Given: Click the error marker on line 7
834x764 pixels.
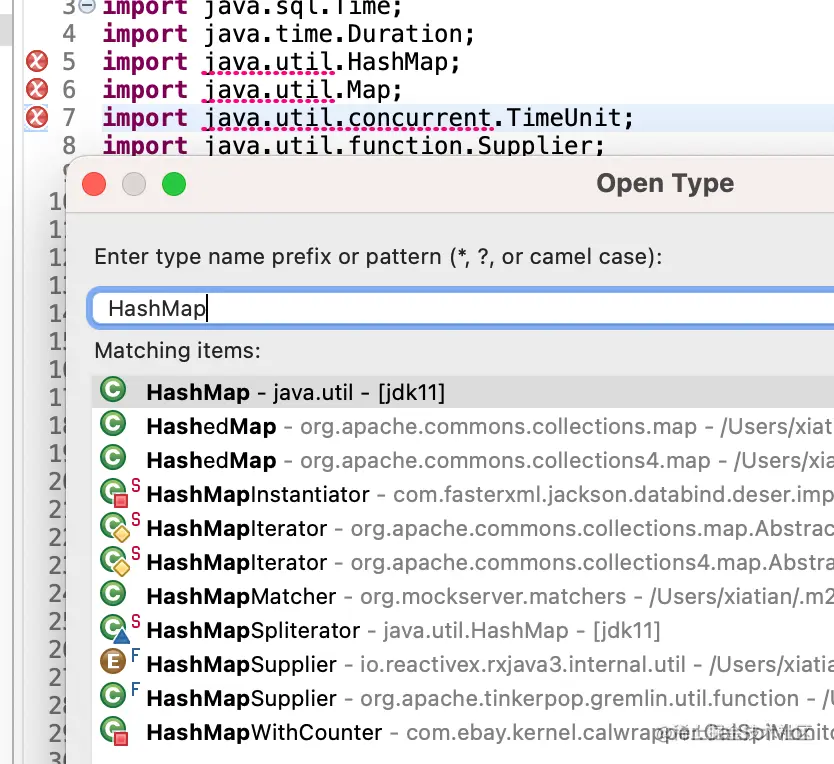Looking at the screenshot, I should [37, 118].
